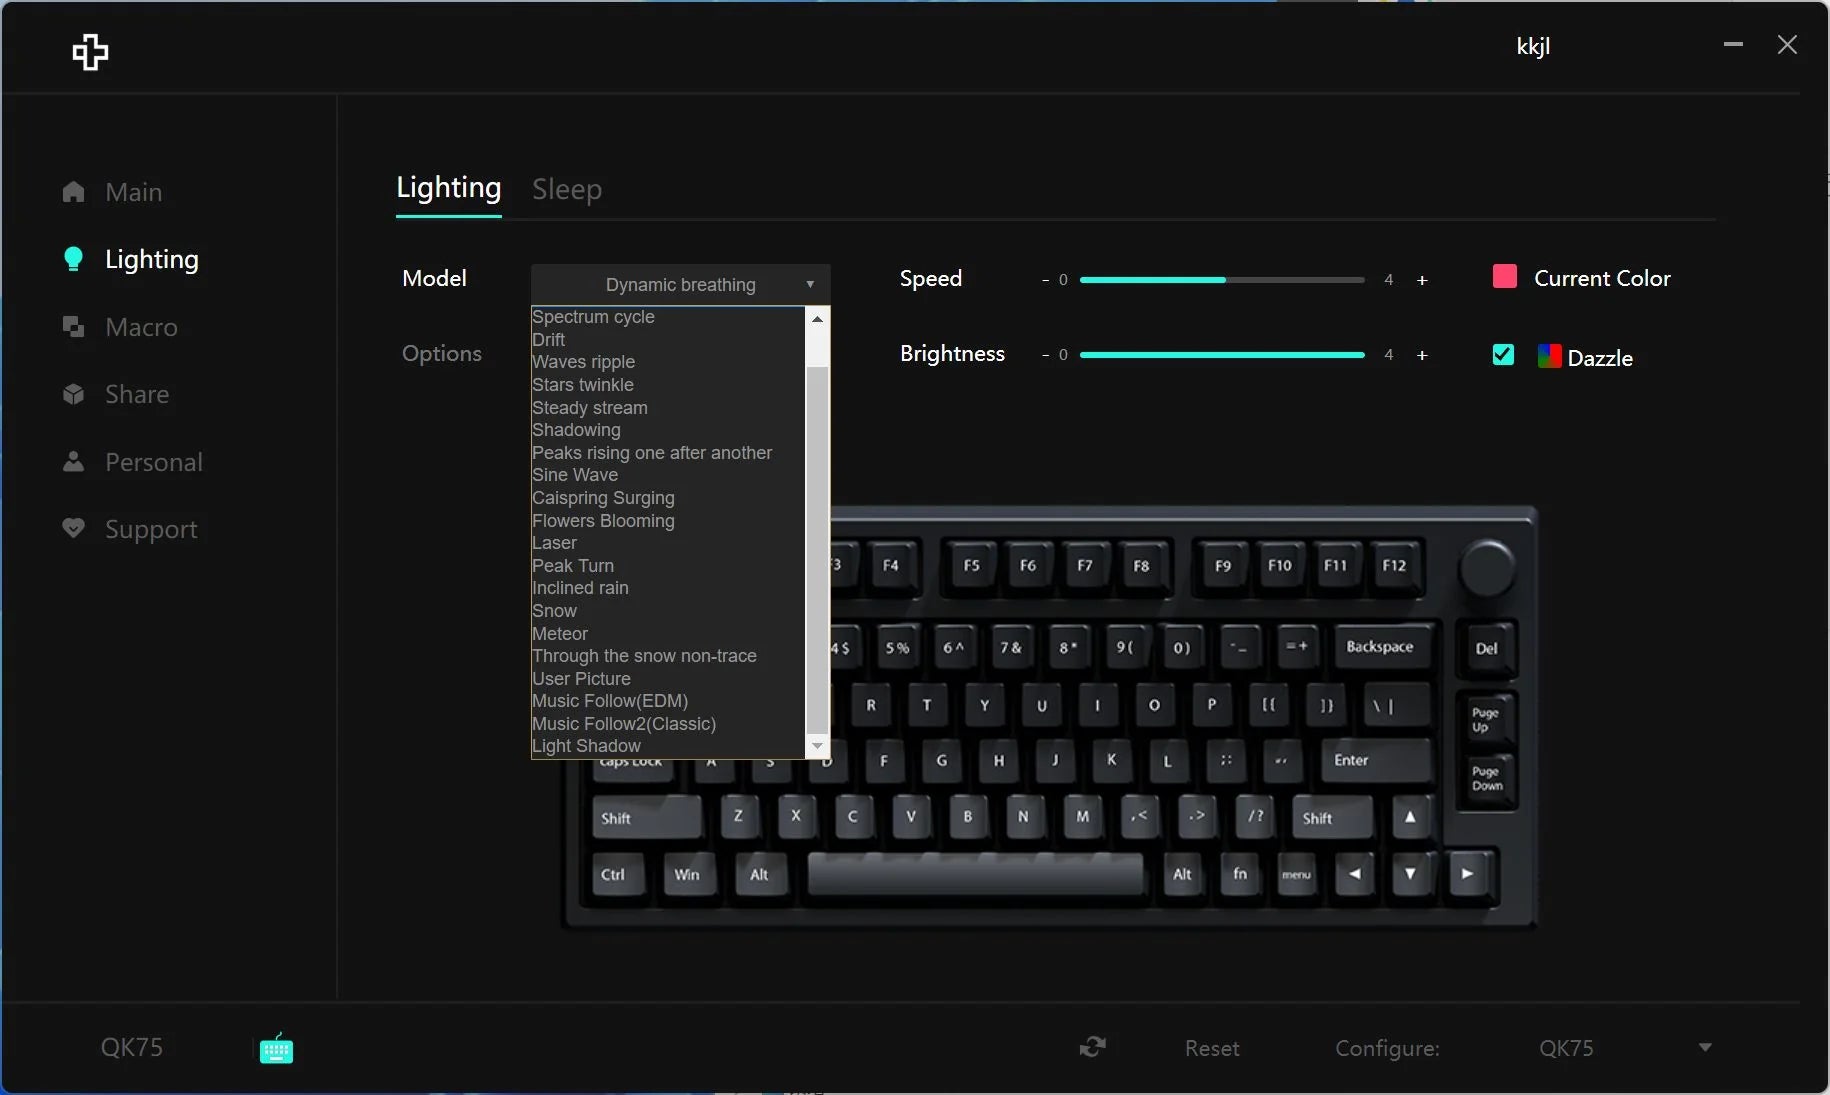Collapse the Dynamic breathing model dropdown
Screen dimensions: 1830x1095
point(810,285)
